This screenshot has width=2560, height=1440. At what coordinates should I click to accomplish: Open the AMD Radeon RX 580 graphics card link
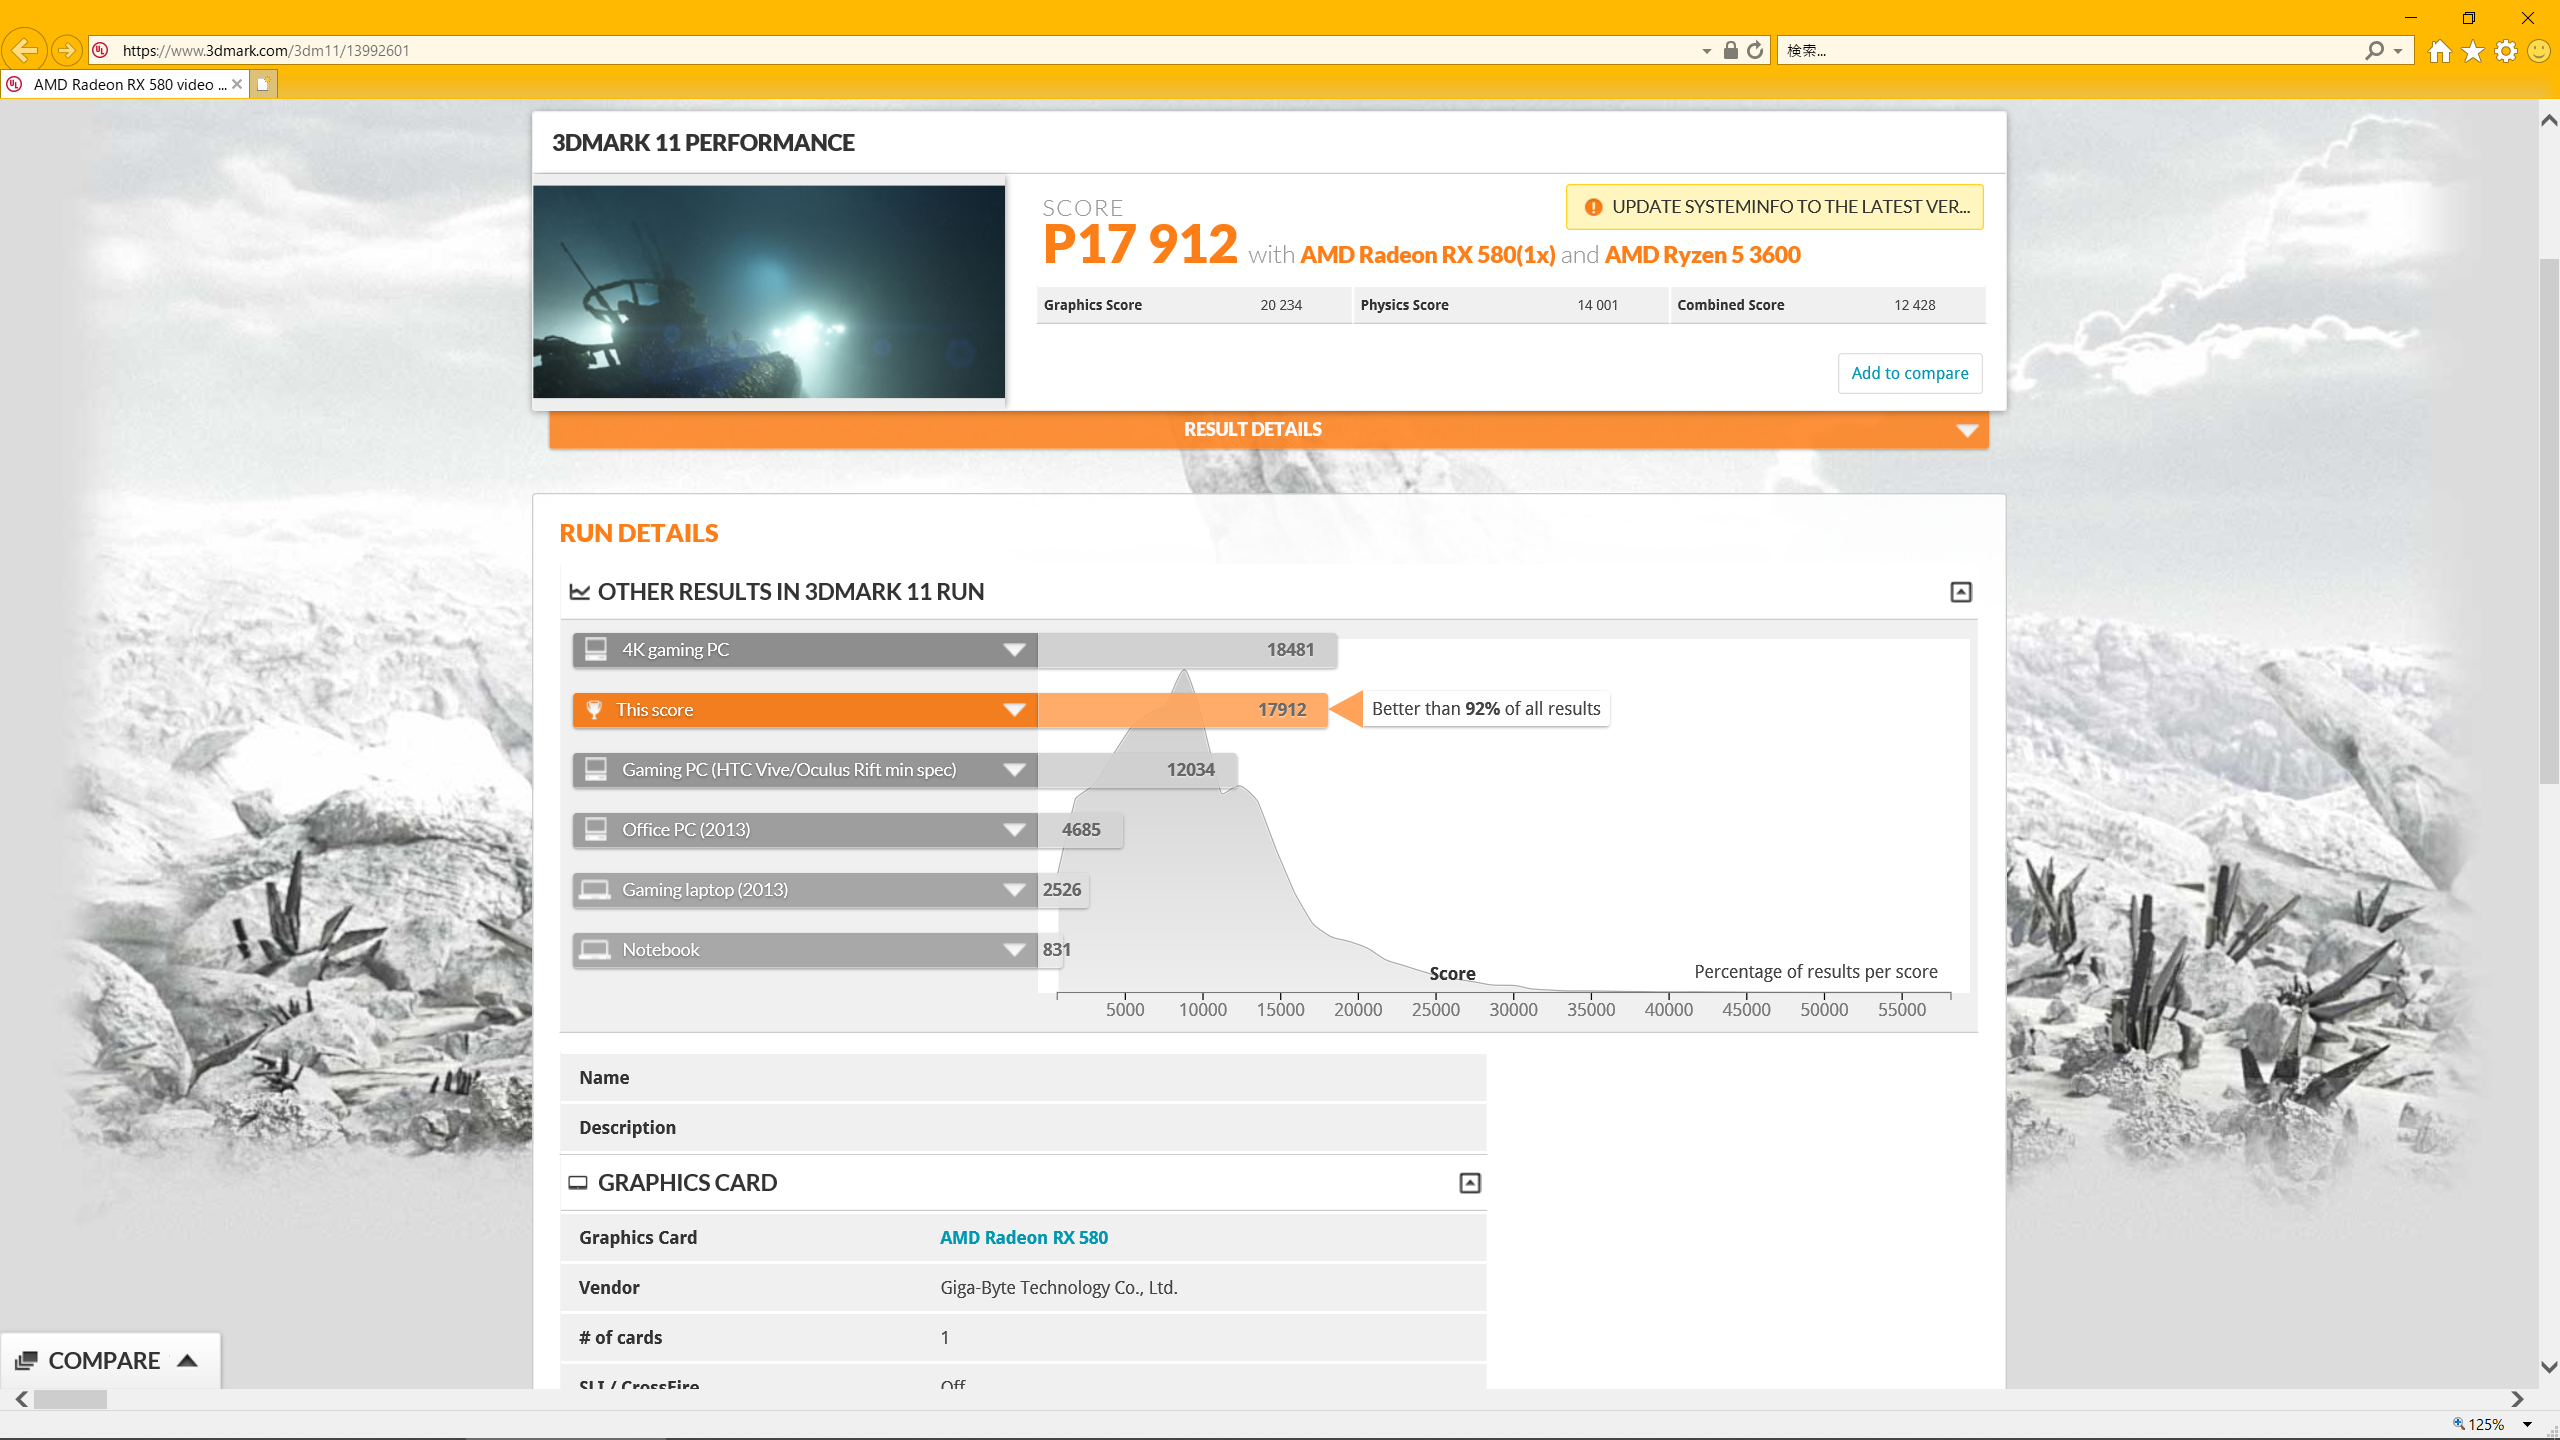[x=1024, y=1237]
